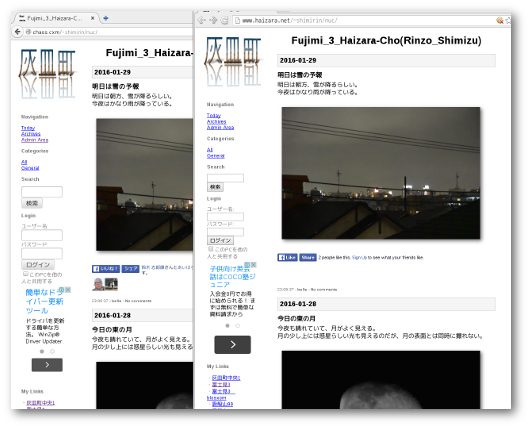
Task: Click username field in left window
Action: tap(42, 235)
